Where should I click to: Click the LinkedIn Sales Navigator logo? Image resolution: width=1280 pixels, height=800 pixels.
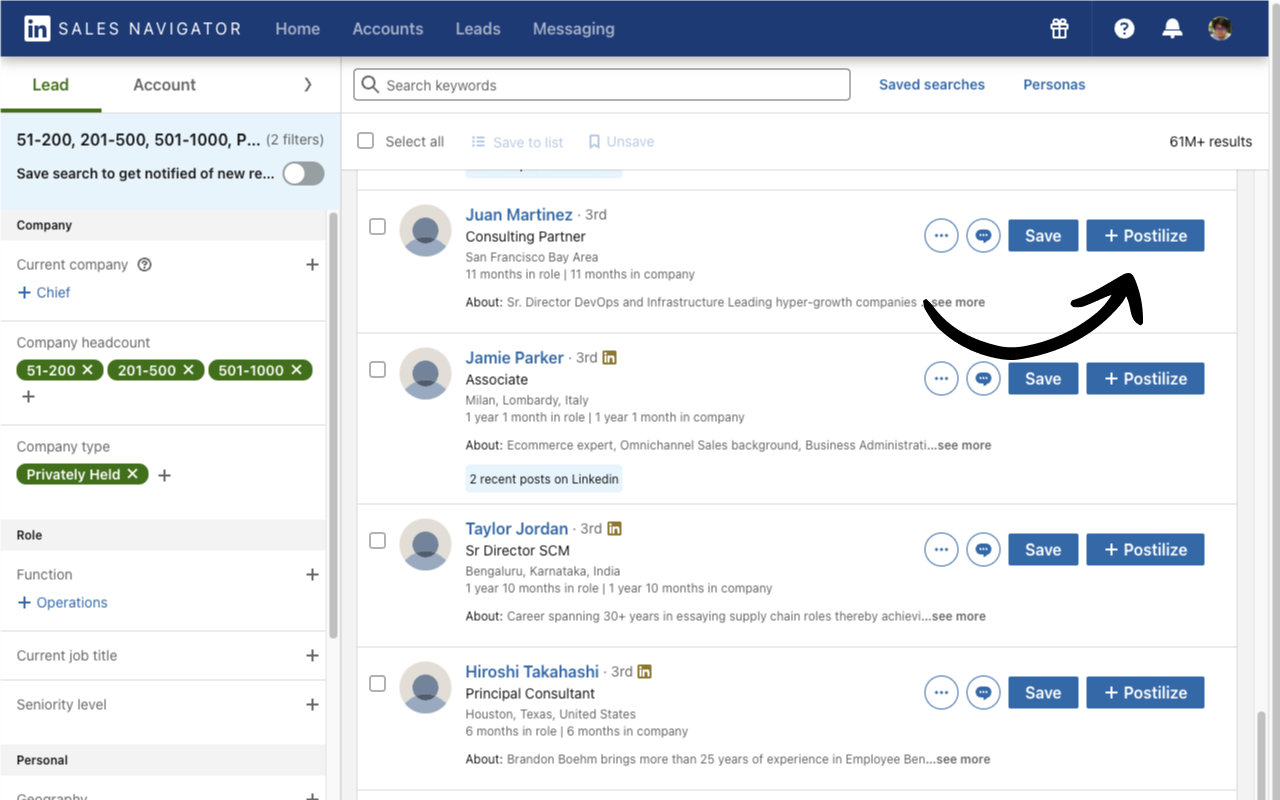pyautogui.click(x=132, y=29)
